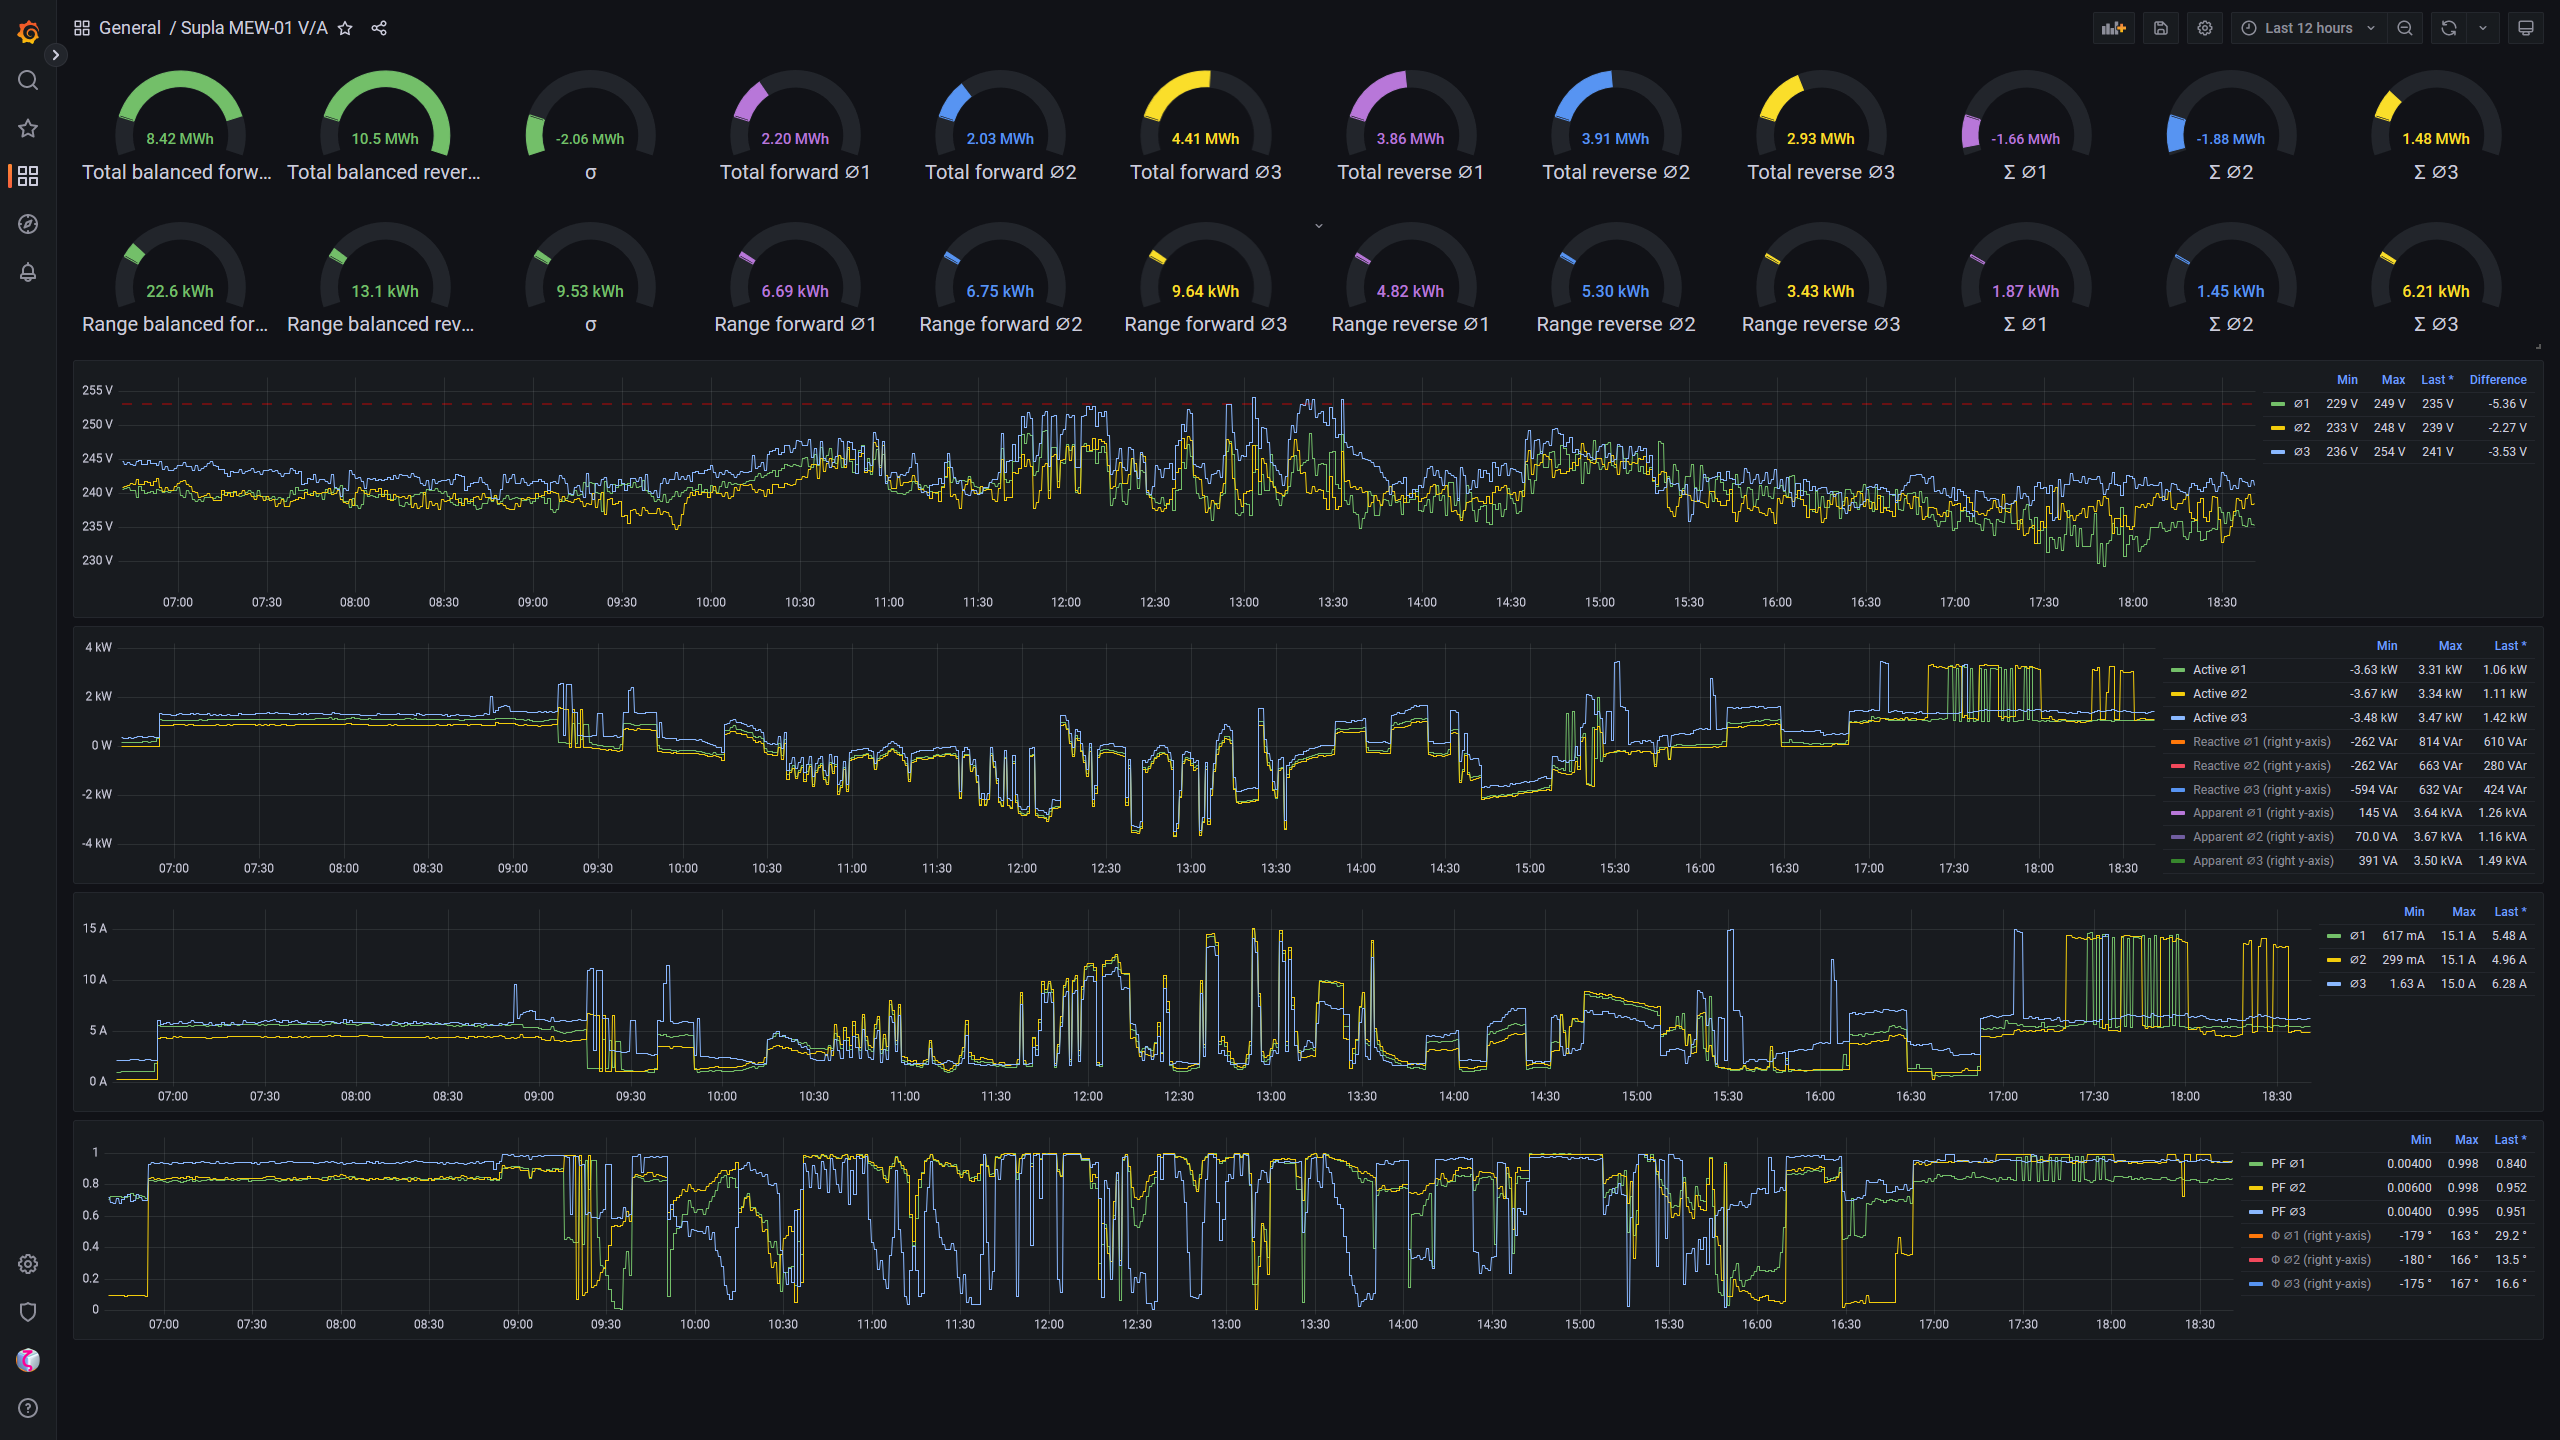The image size is (2560, 1440).
Task: Open the Explore compass icon
Action: click(28, 224)
